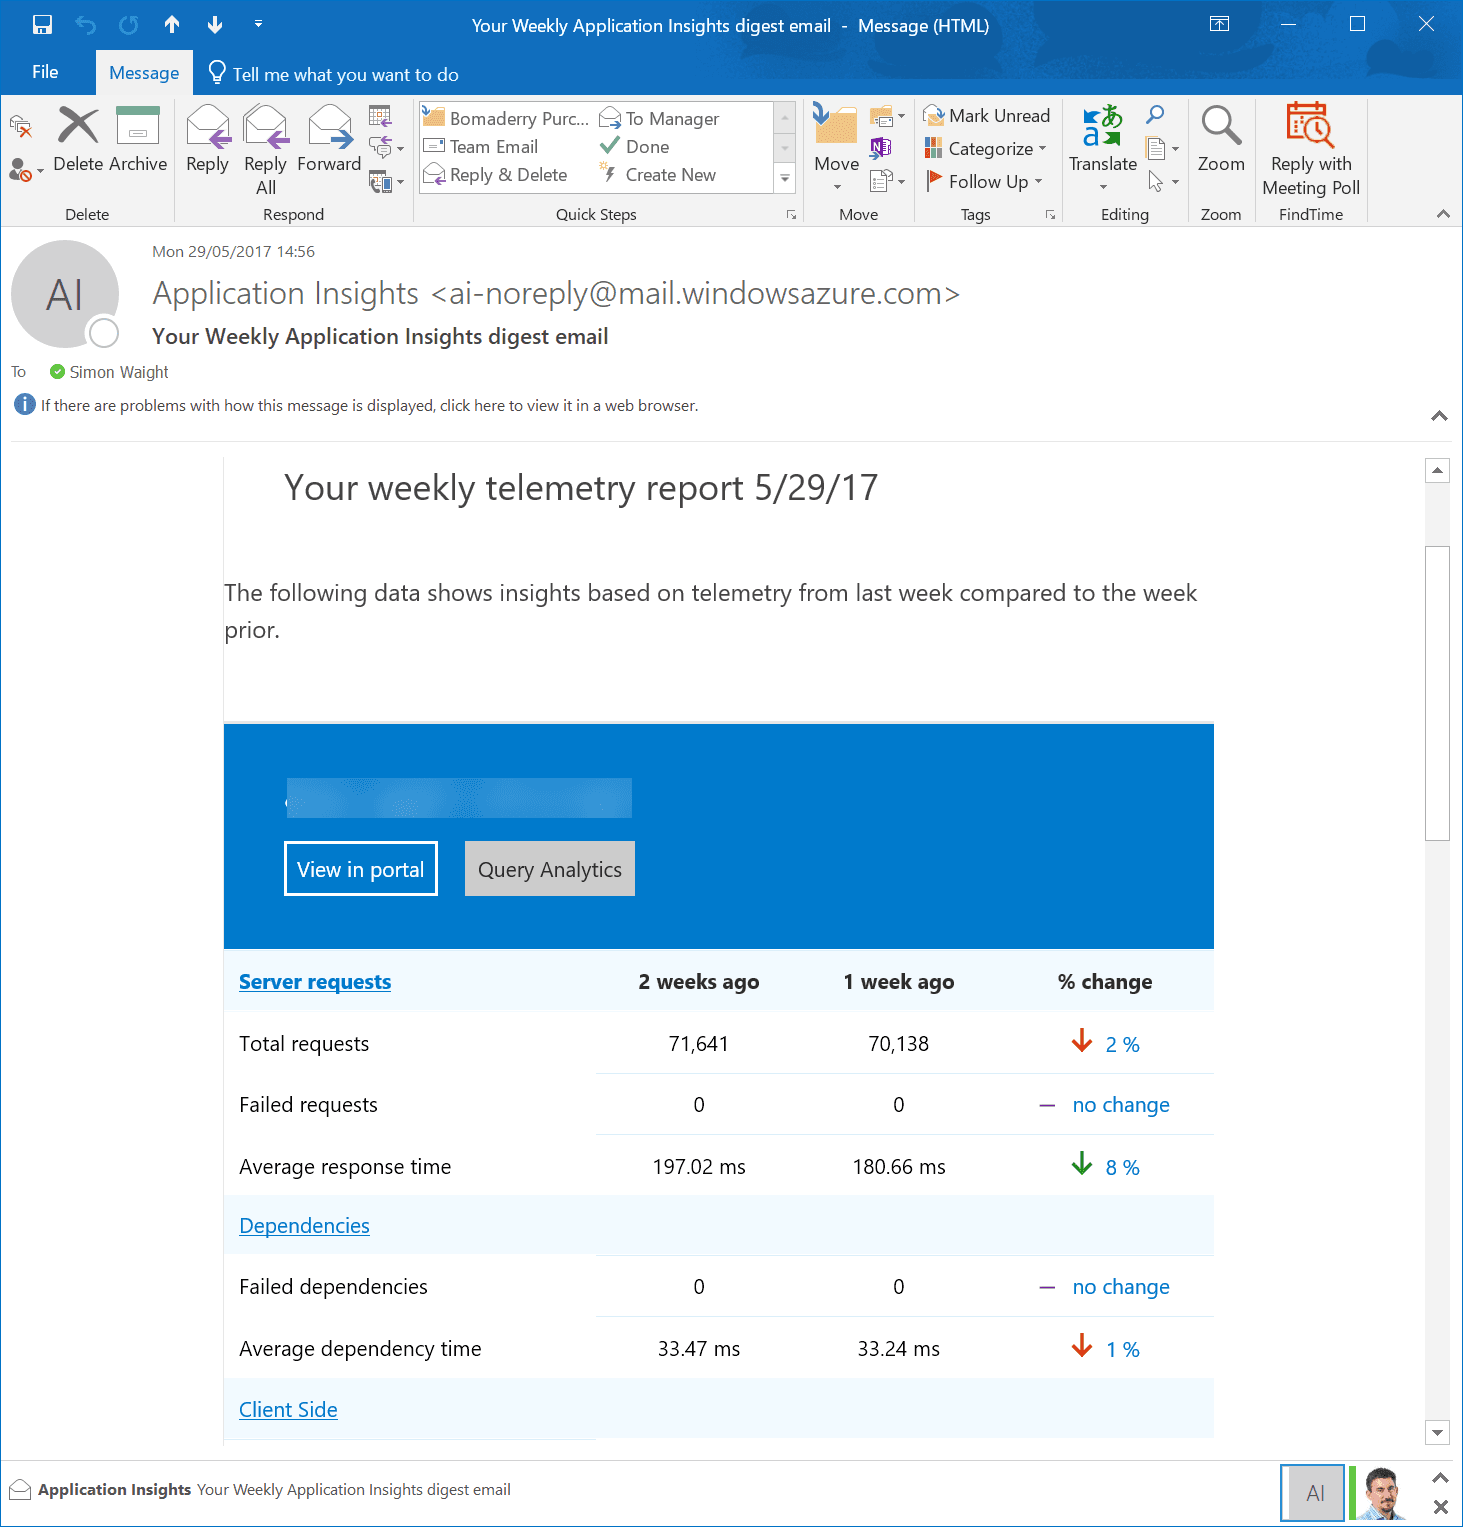Click the Translate icon
This screenshot has height=1527, width=1463.
coord(1103,127)
